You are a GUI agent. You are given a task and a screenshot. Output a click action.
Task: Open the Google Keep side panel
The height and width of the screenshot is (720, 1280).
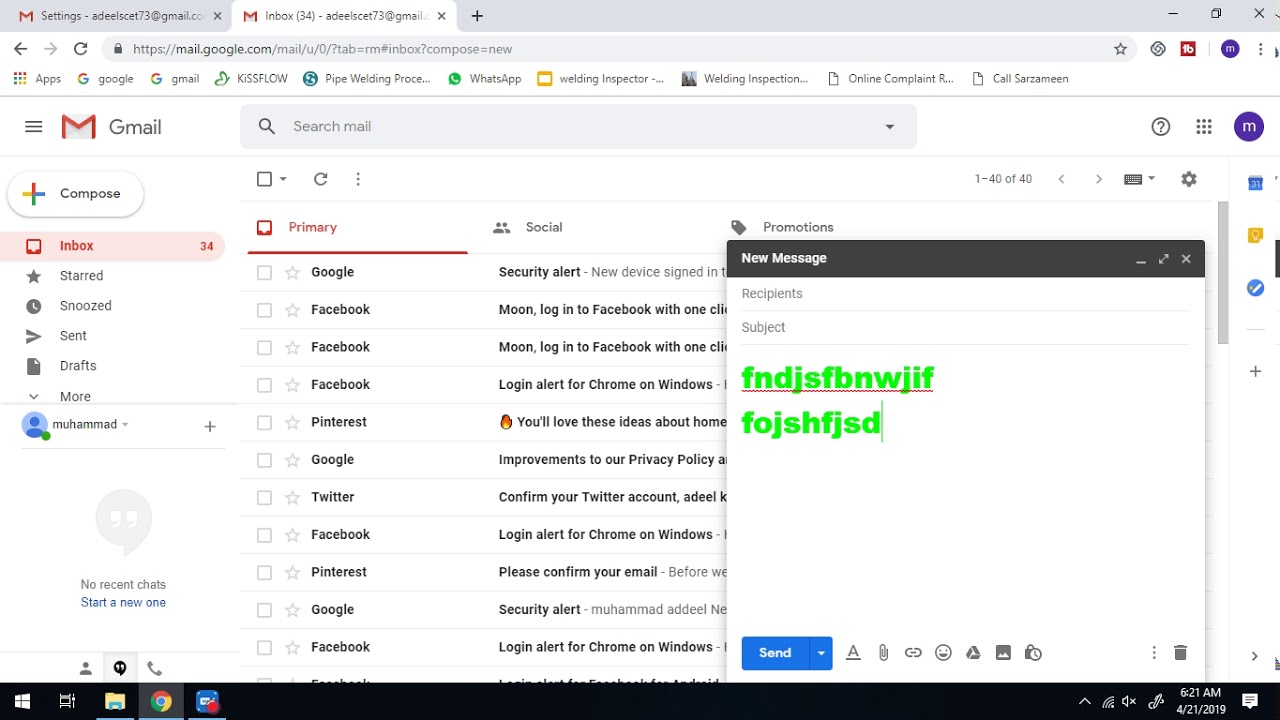pyautogui.click(x=1255, y=236)
